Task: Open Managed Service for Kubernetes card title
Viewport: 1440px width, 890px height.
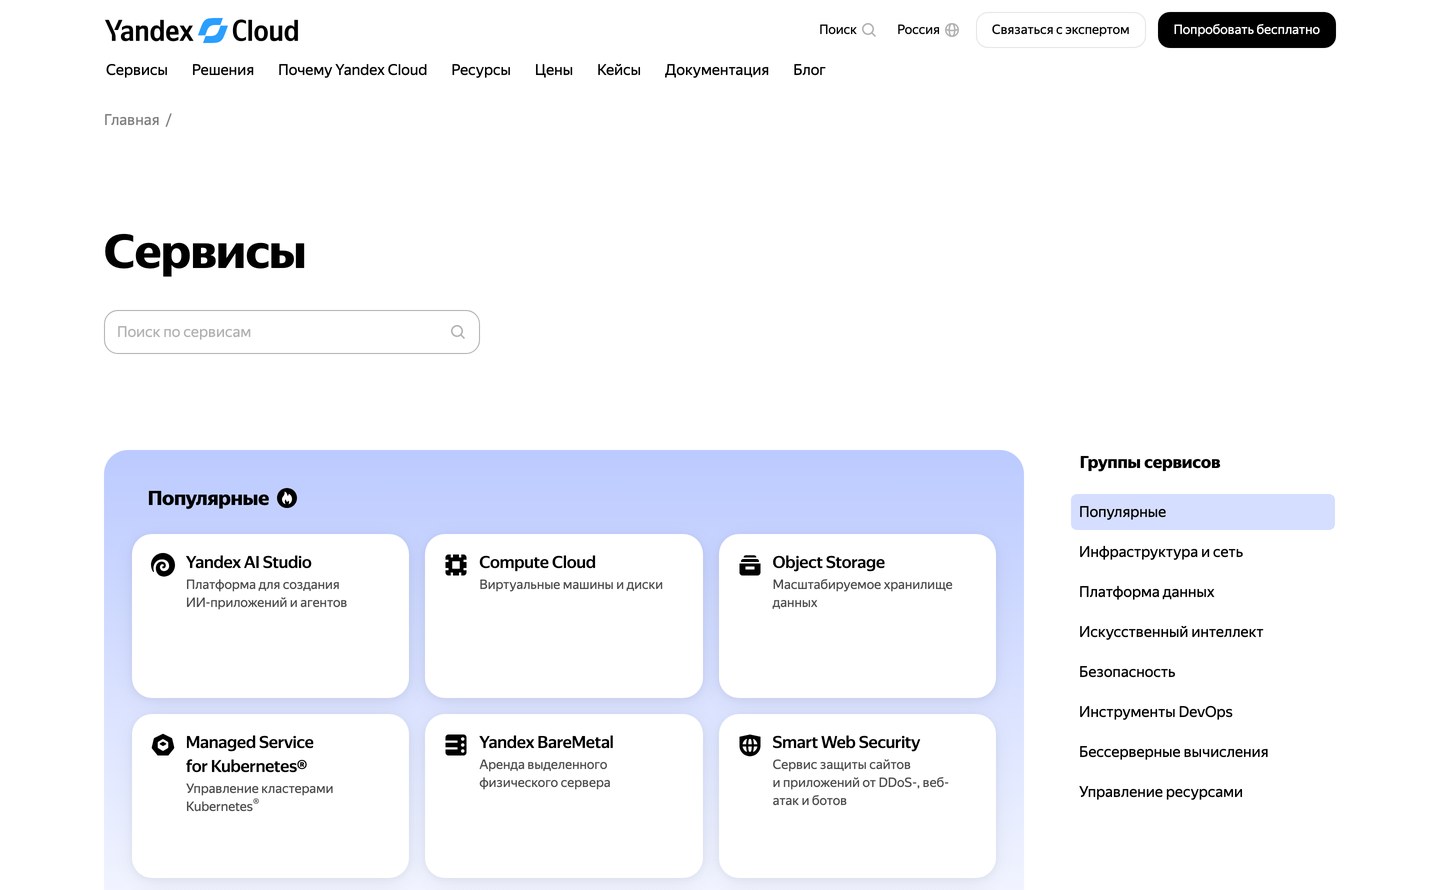Action: tap(250, 754)
